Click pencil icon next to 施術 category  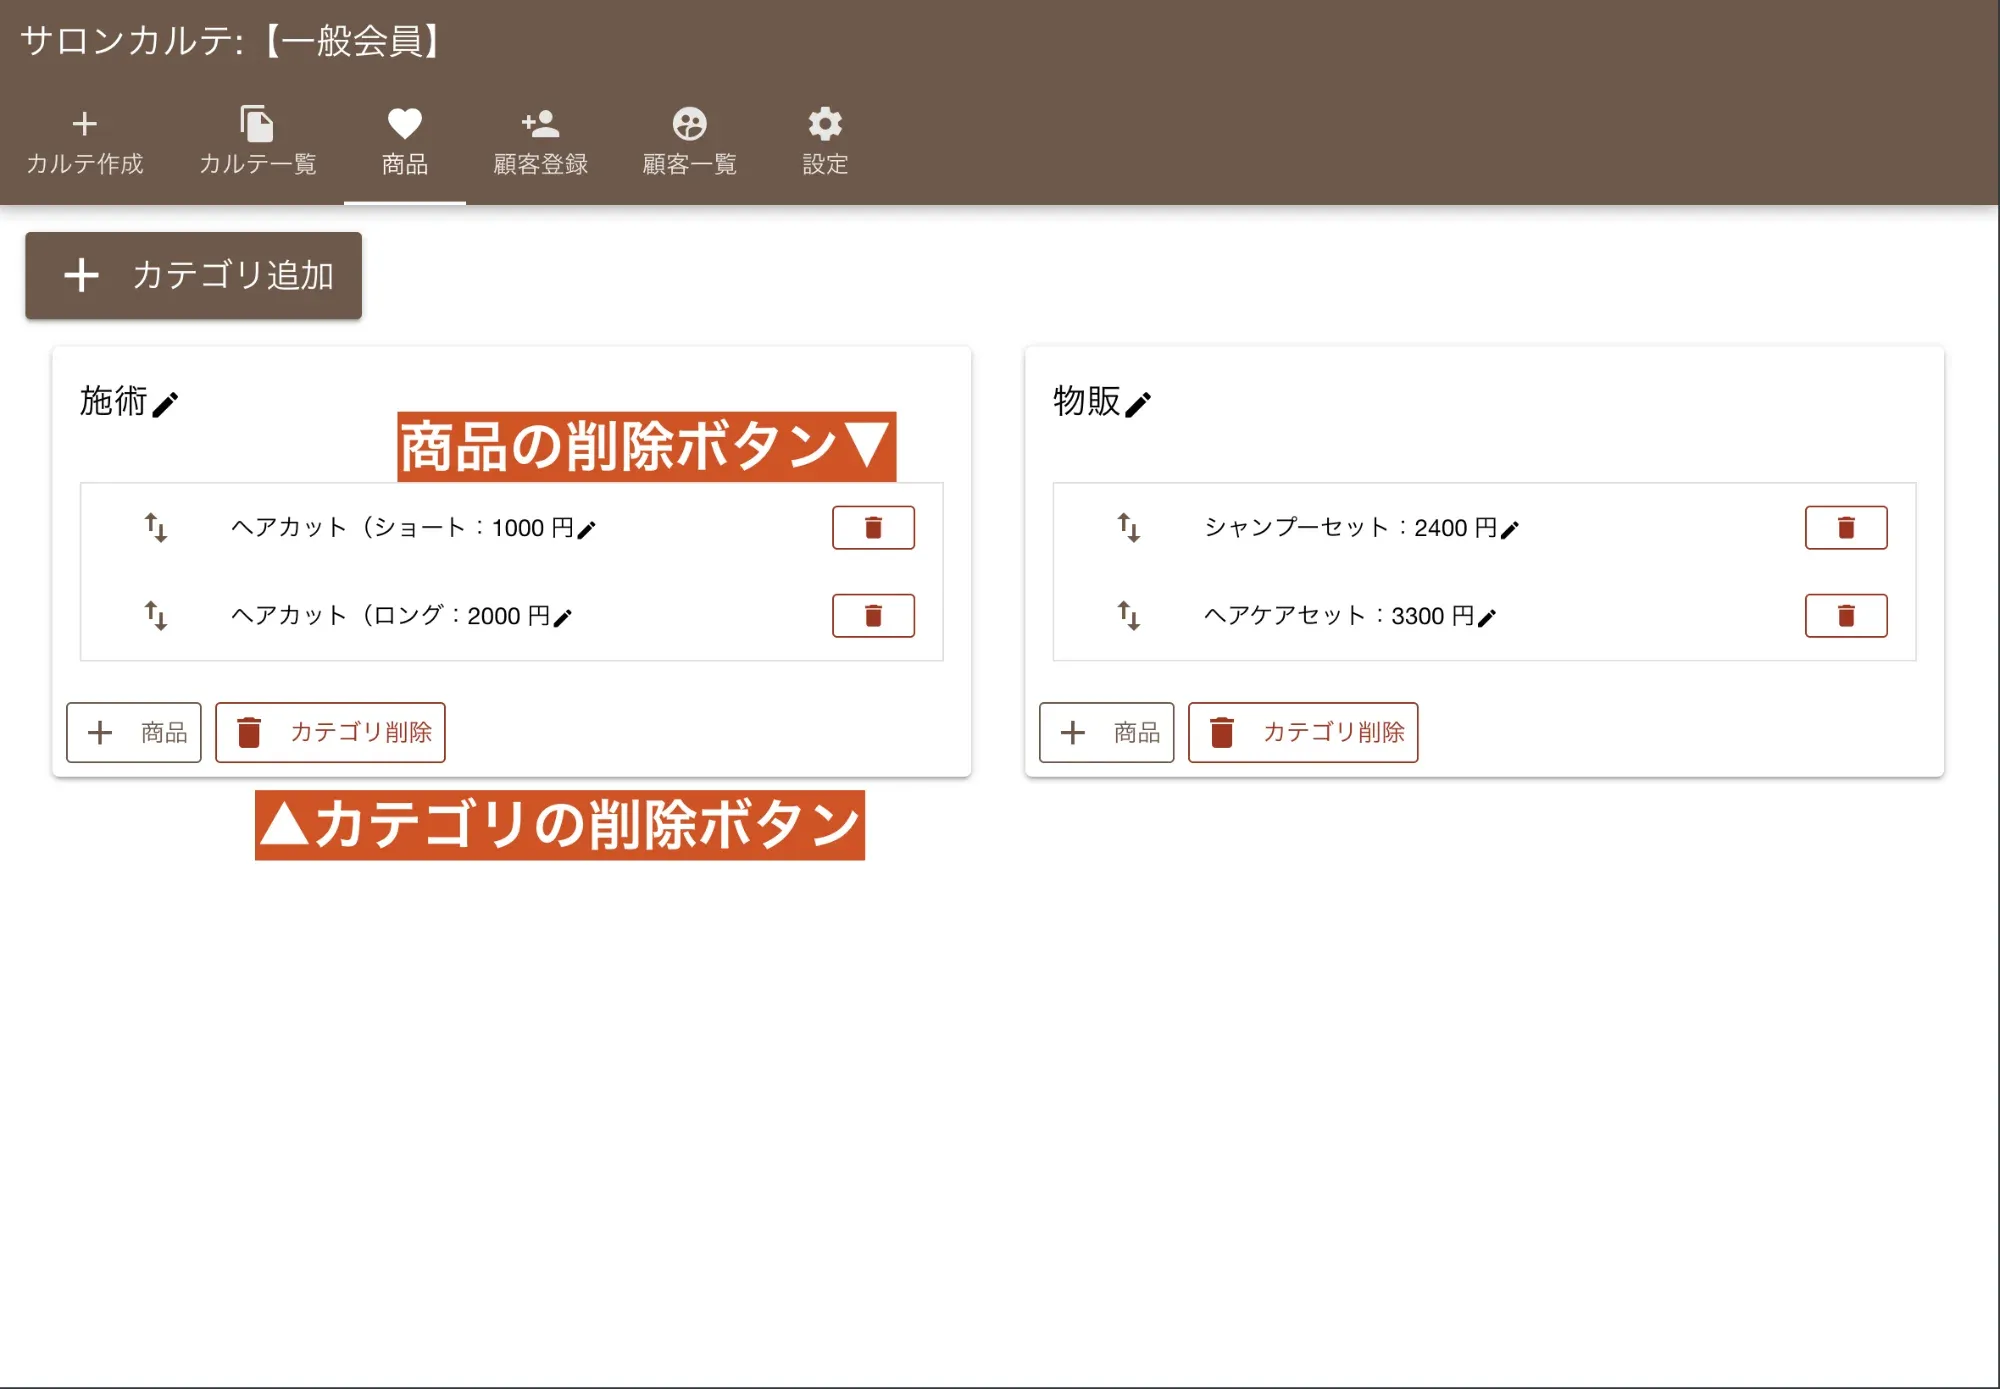click(165, 404)
